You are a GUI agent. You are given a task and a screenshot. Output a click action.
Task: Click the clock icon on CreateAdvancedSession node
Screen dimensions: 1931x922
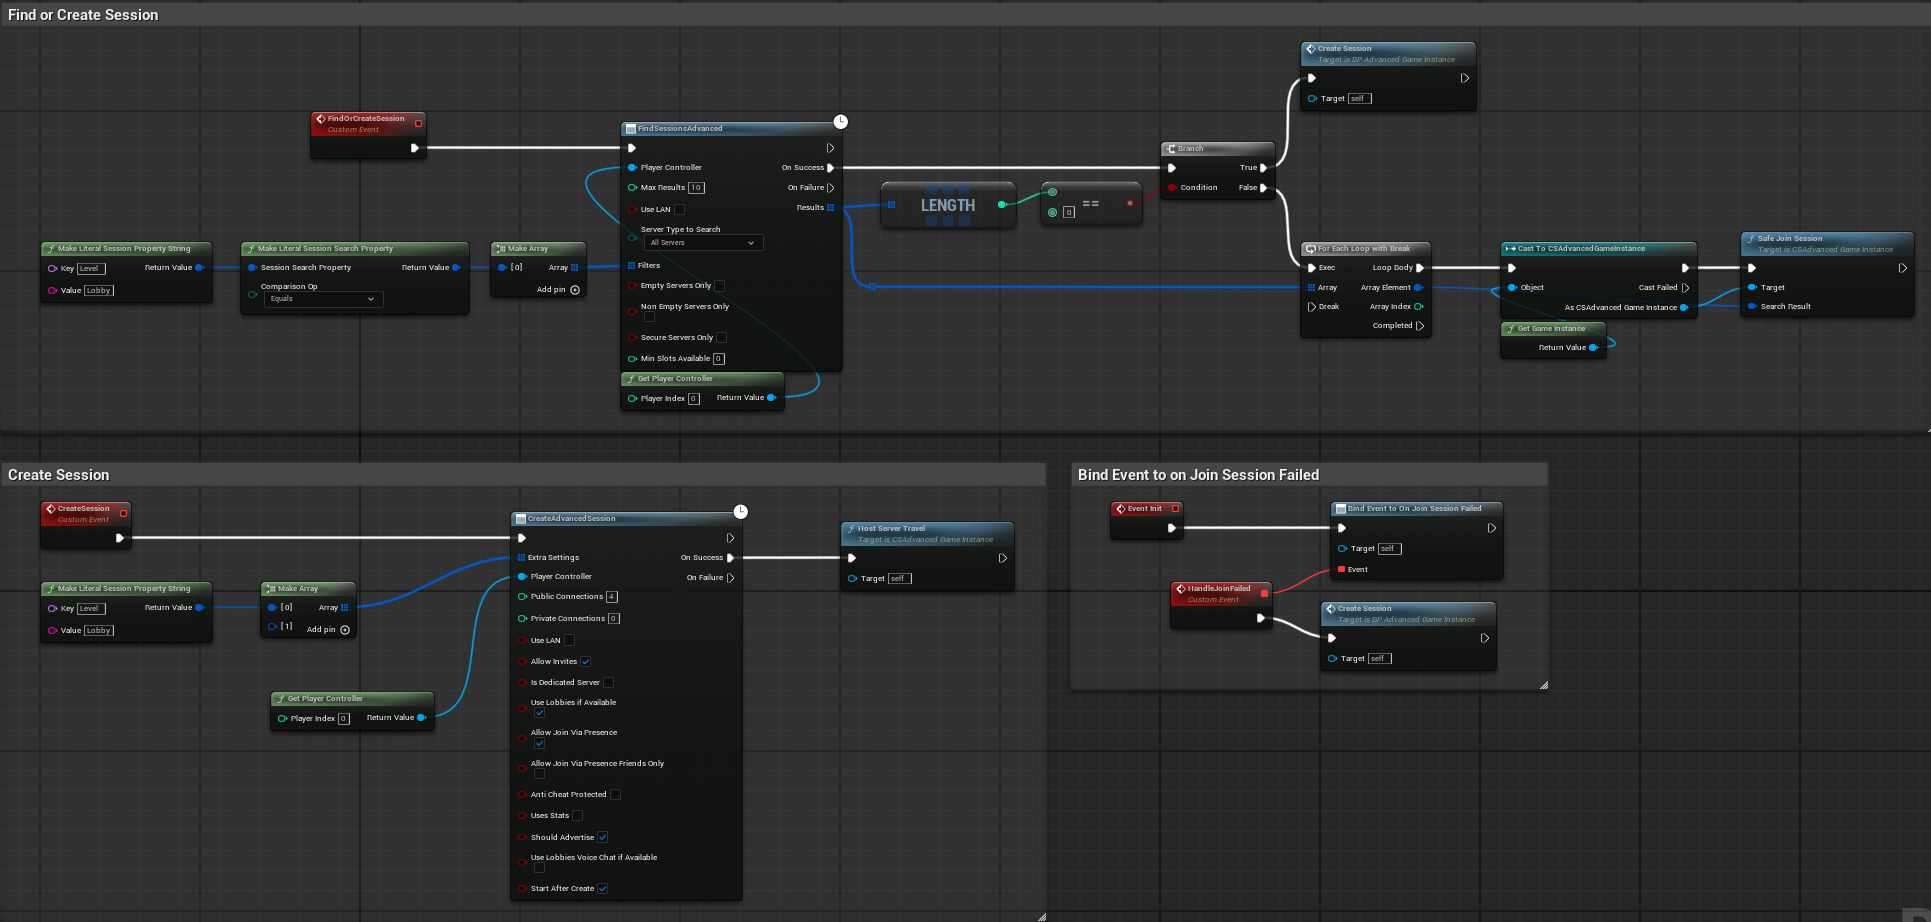(x=741, y=511)
